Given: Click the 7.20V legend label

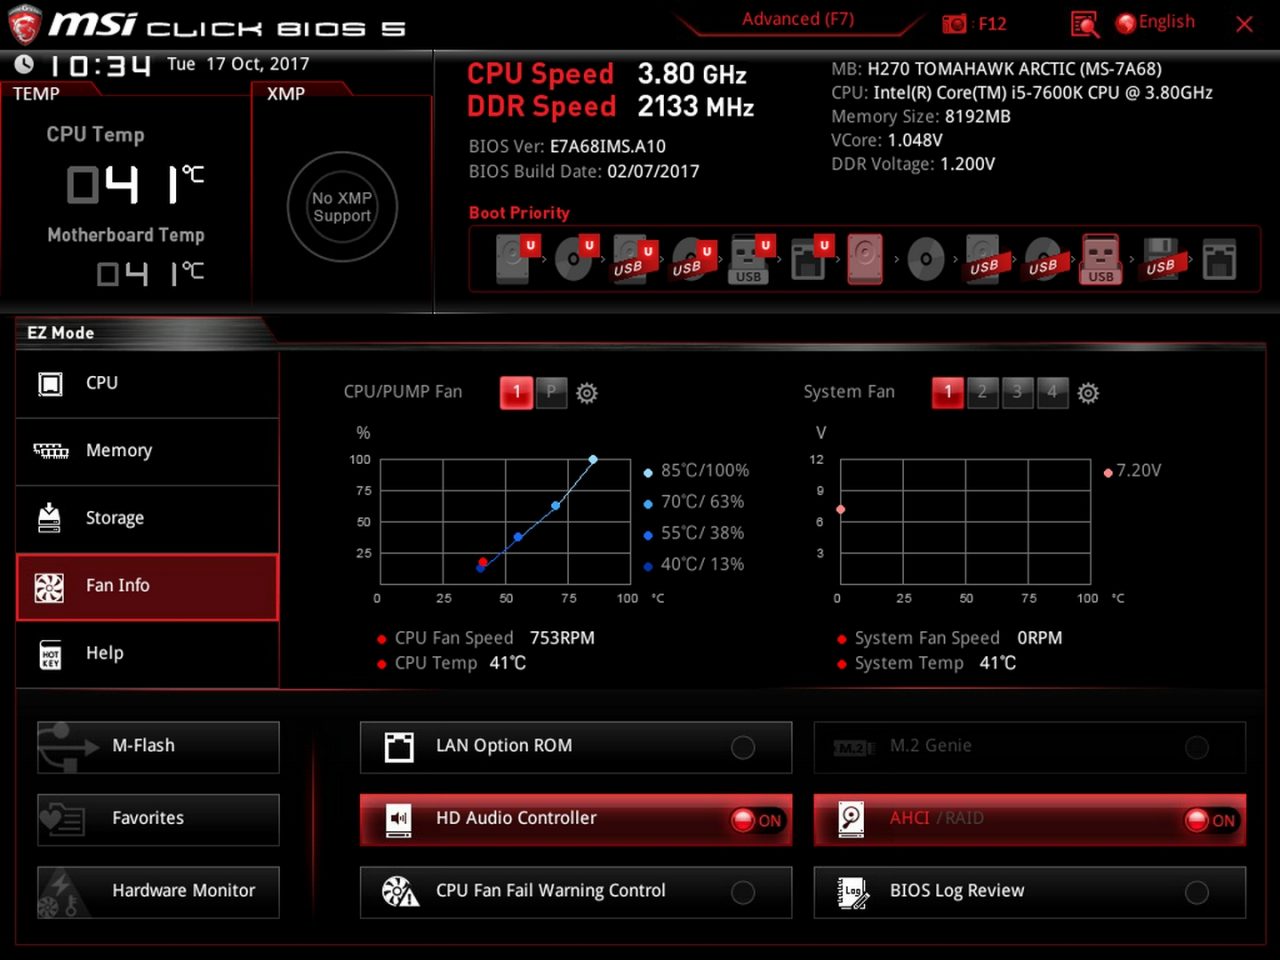Looking at the screenshot, I should 1139,470.
